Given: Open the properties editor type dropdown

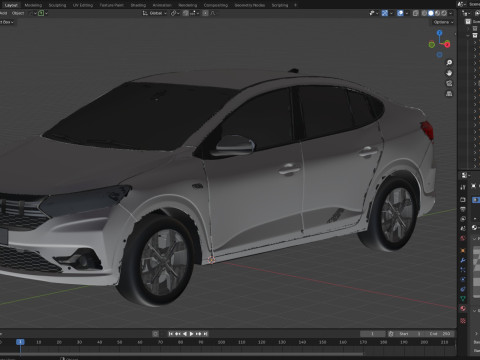Looking at the screenshot, I should point(465,175).
